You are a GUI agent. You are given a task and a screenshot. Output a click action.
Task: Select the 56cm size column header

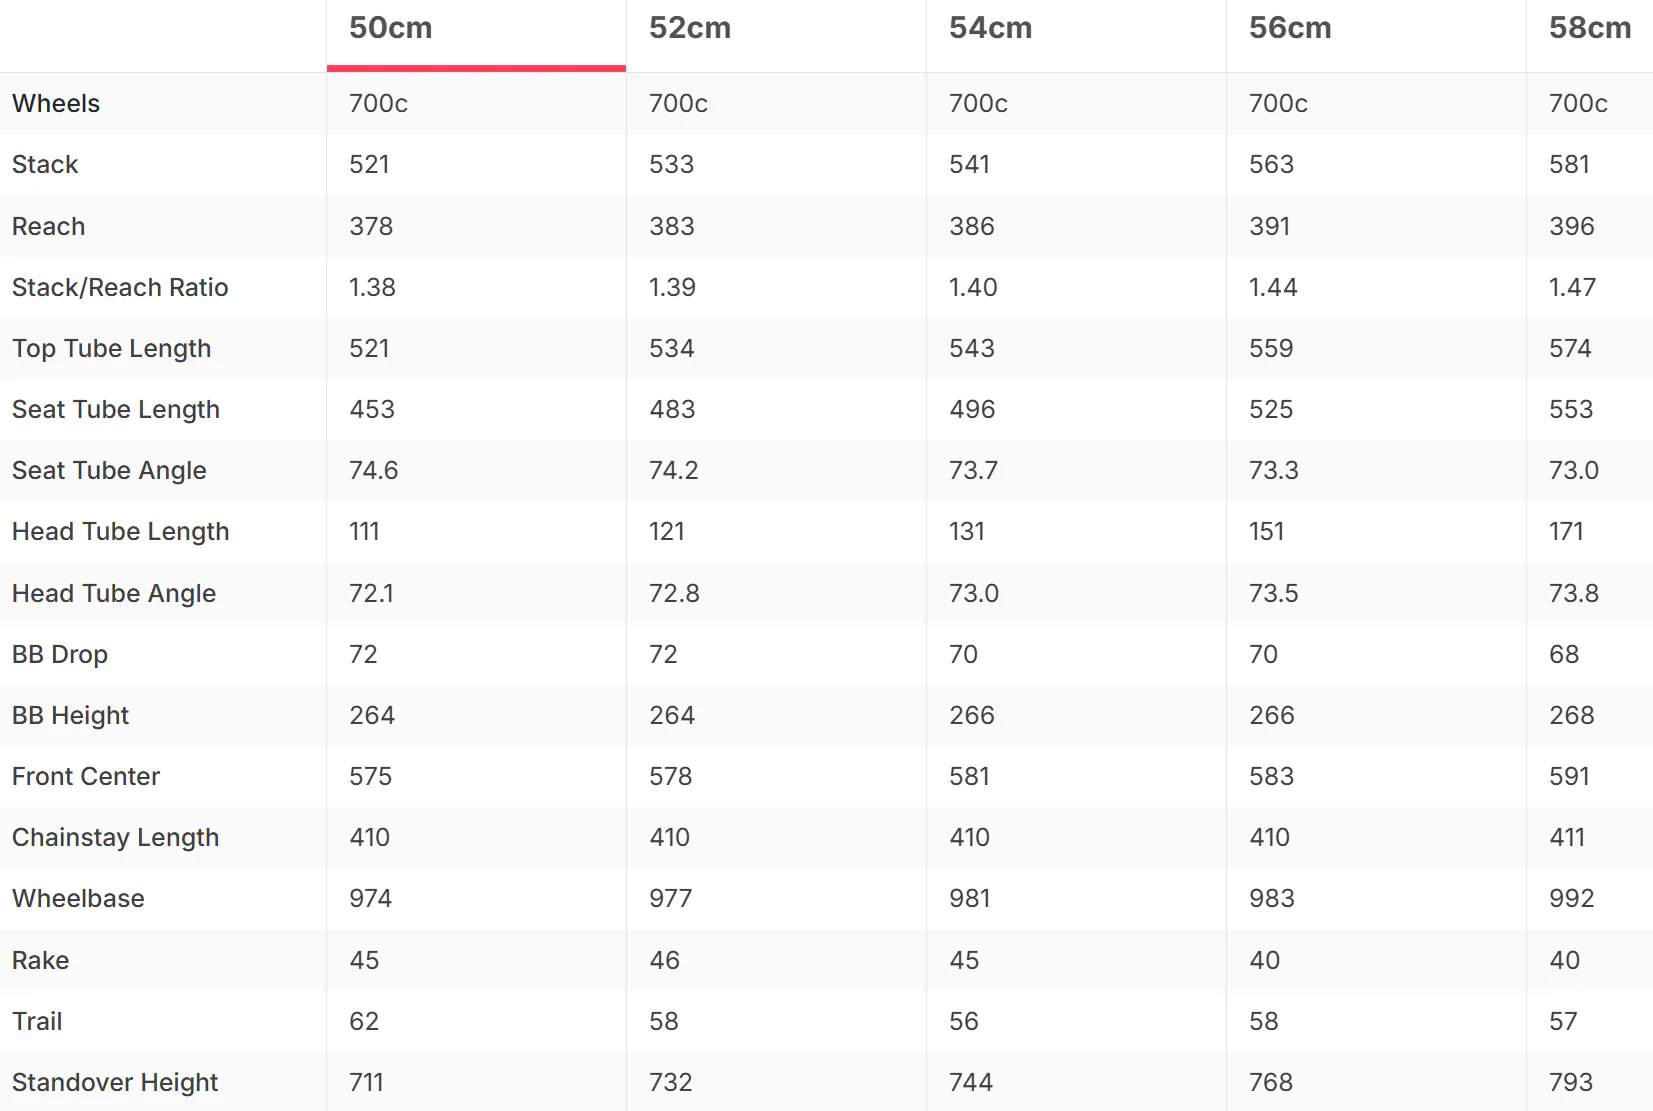pyautogui.click(x=1290, y=28)
